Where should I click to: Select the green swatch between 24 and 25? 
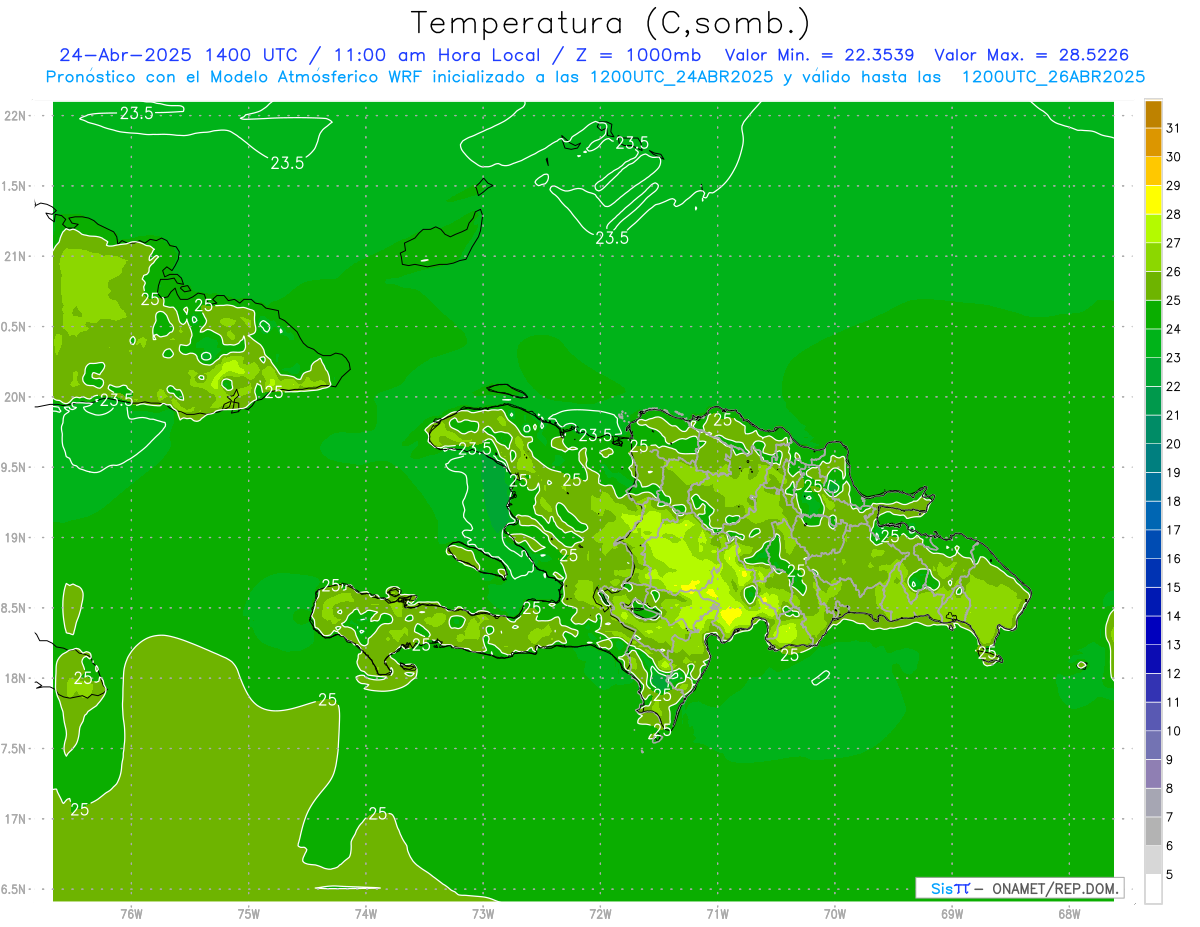[1153, 314]
